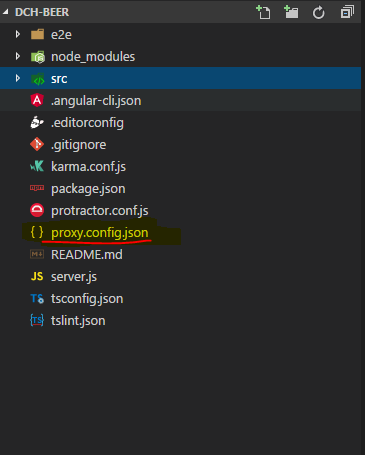Click the src code folder icon
The height and width of the screenshot is (455, 365).
(x=38, y=79)
